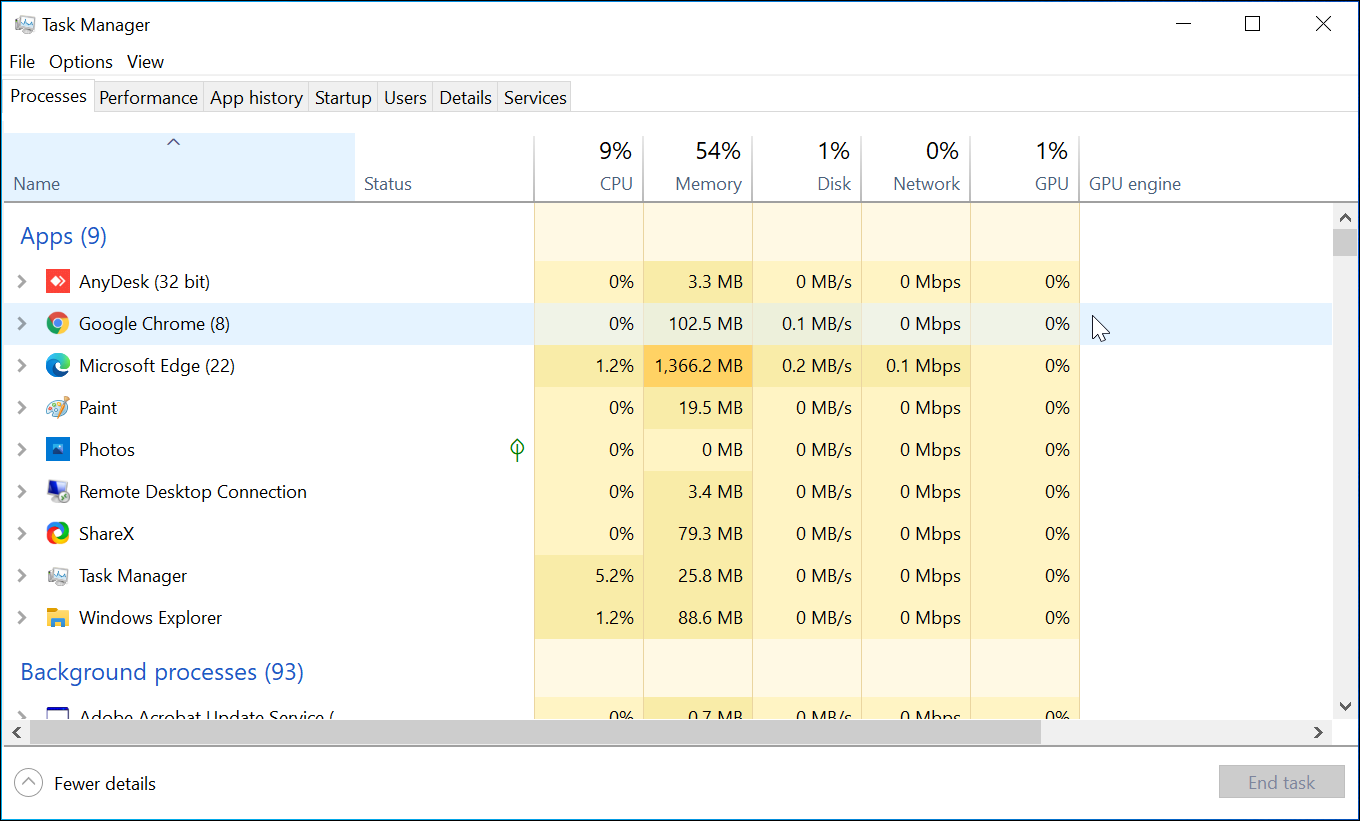This screenshot has width=1360, height=821.
Task: Expand the Paint process group
Action: 22,408
